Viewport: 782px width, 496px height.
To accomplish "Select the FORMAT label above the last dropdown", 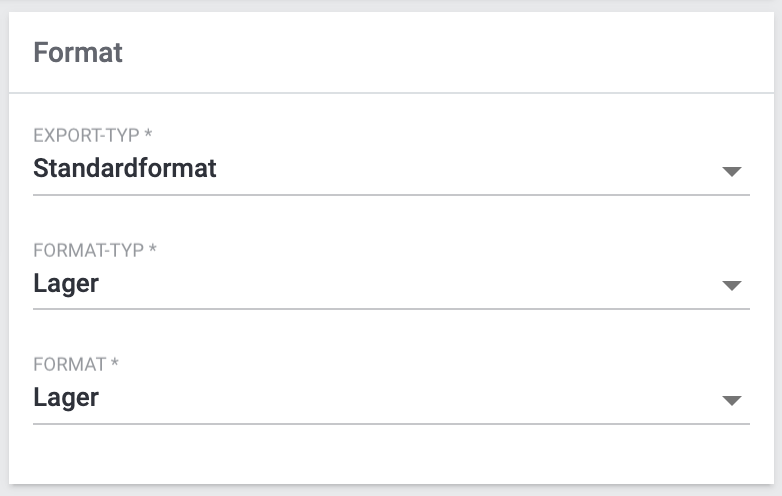I will tap(69, 364).
